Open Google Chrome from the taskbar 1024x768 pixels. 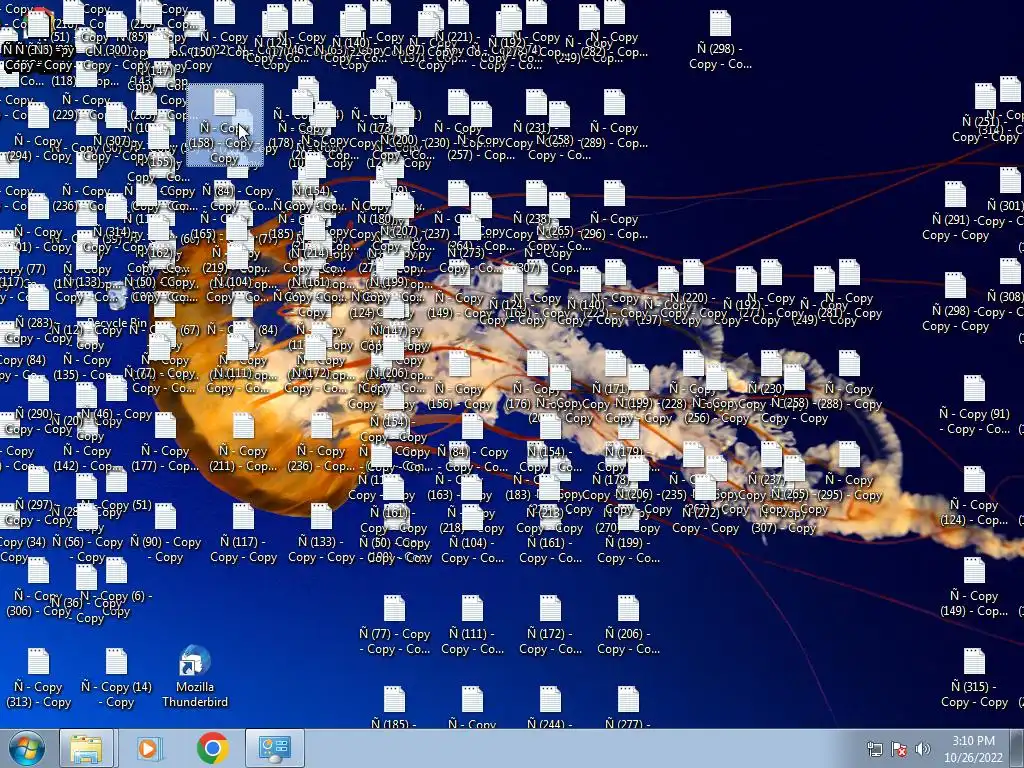click(212, 748)
